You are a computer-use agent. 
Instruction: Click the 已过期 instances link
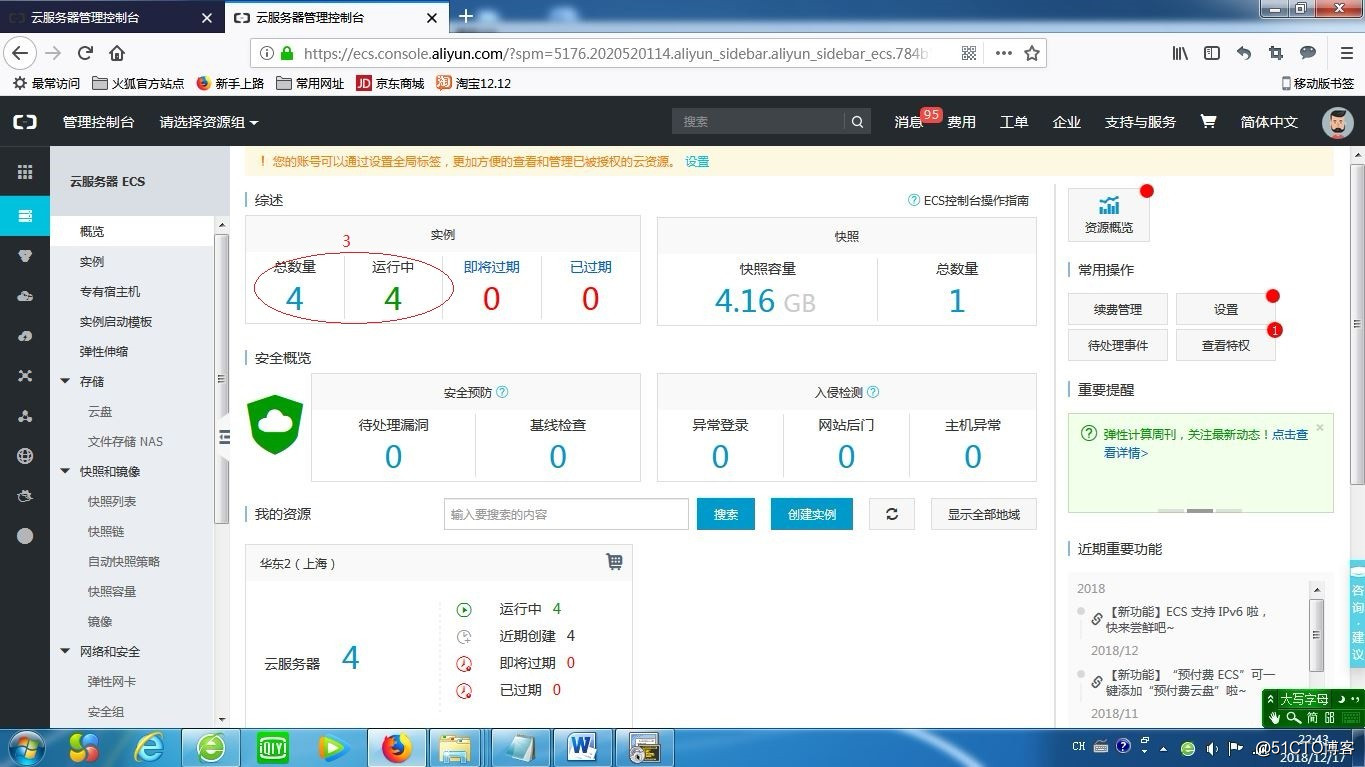point(590,267)
